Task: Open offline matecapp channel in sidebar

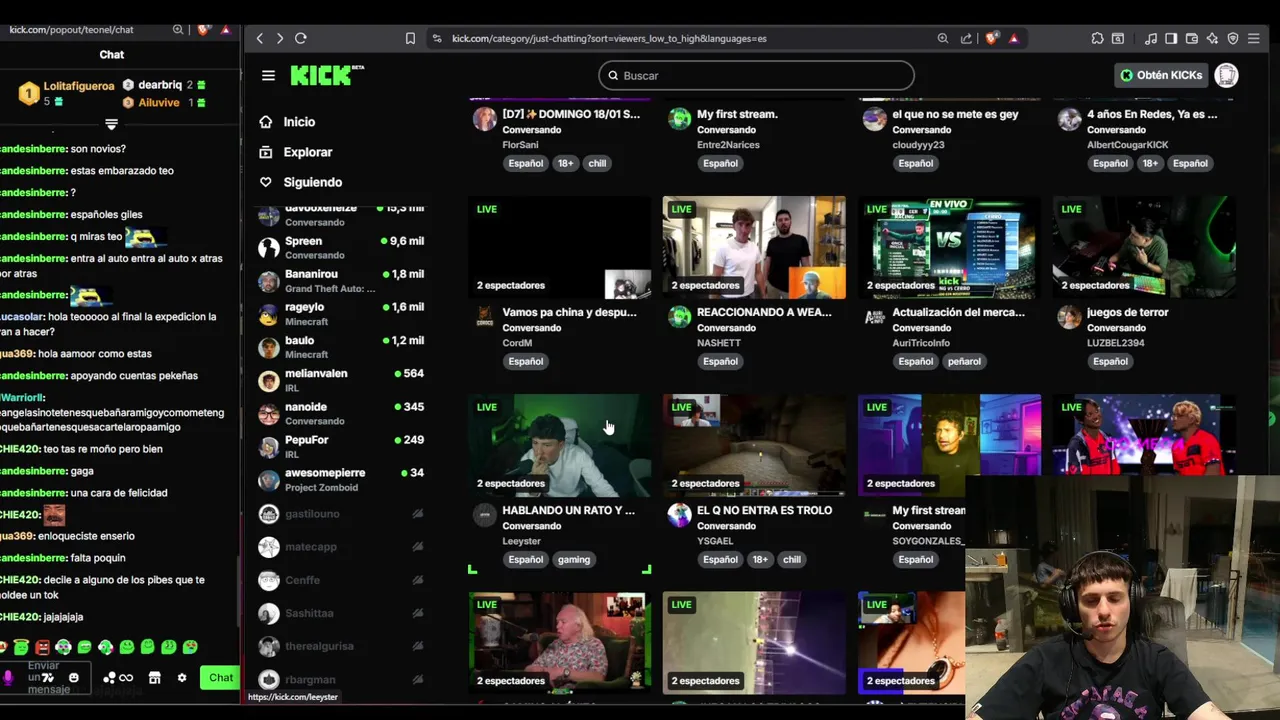Action: point(341,547)
